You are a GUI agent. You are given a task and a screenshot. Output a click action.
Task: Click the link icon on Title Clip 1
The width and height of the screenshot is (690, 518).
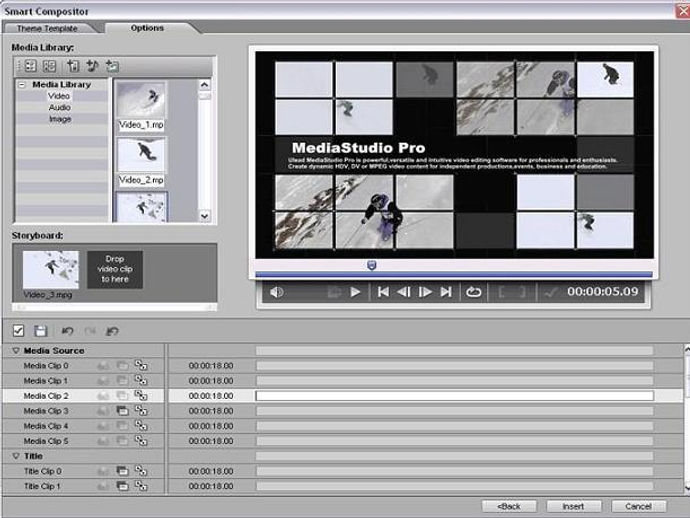point(141,486)
